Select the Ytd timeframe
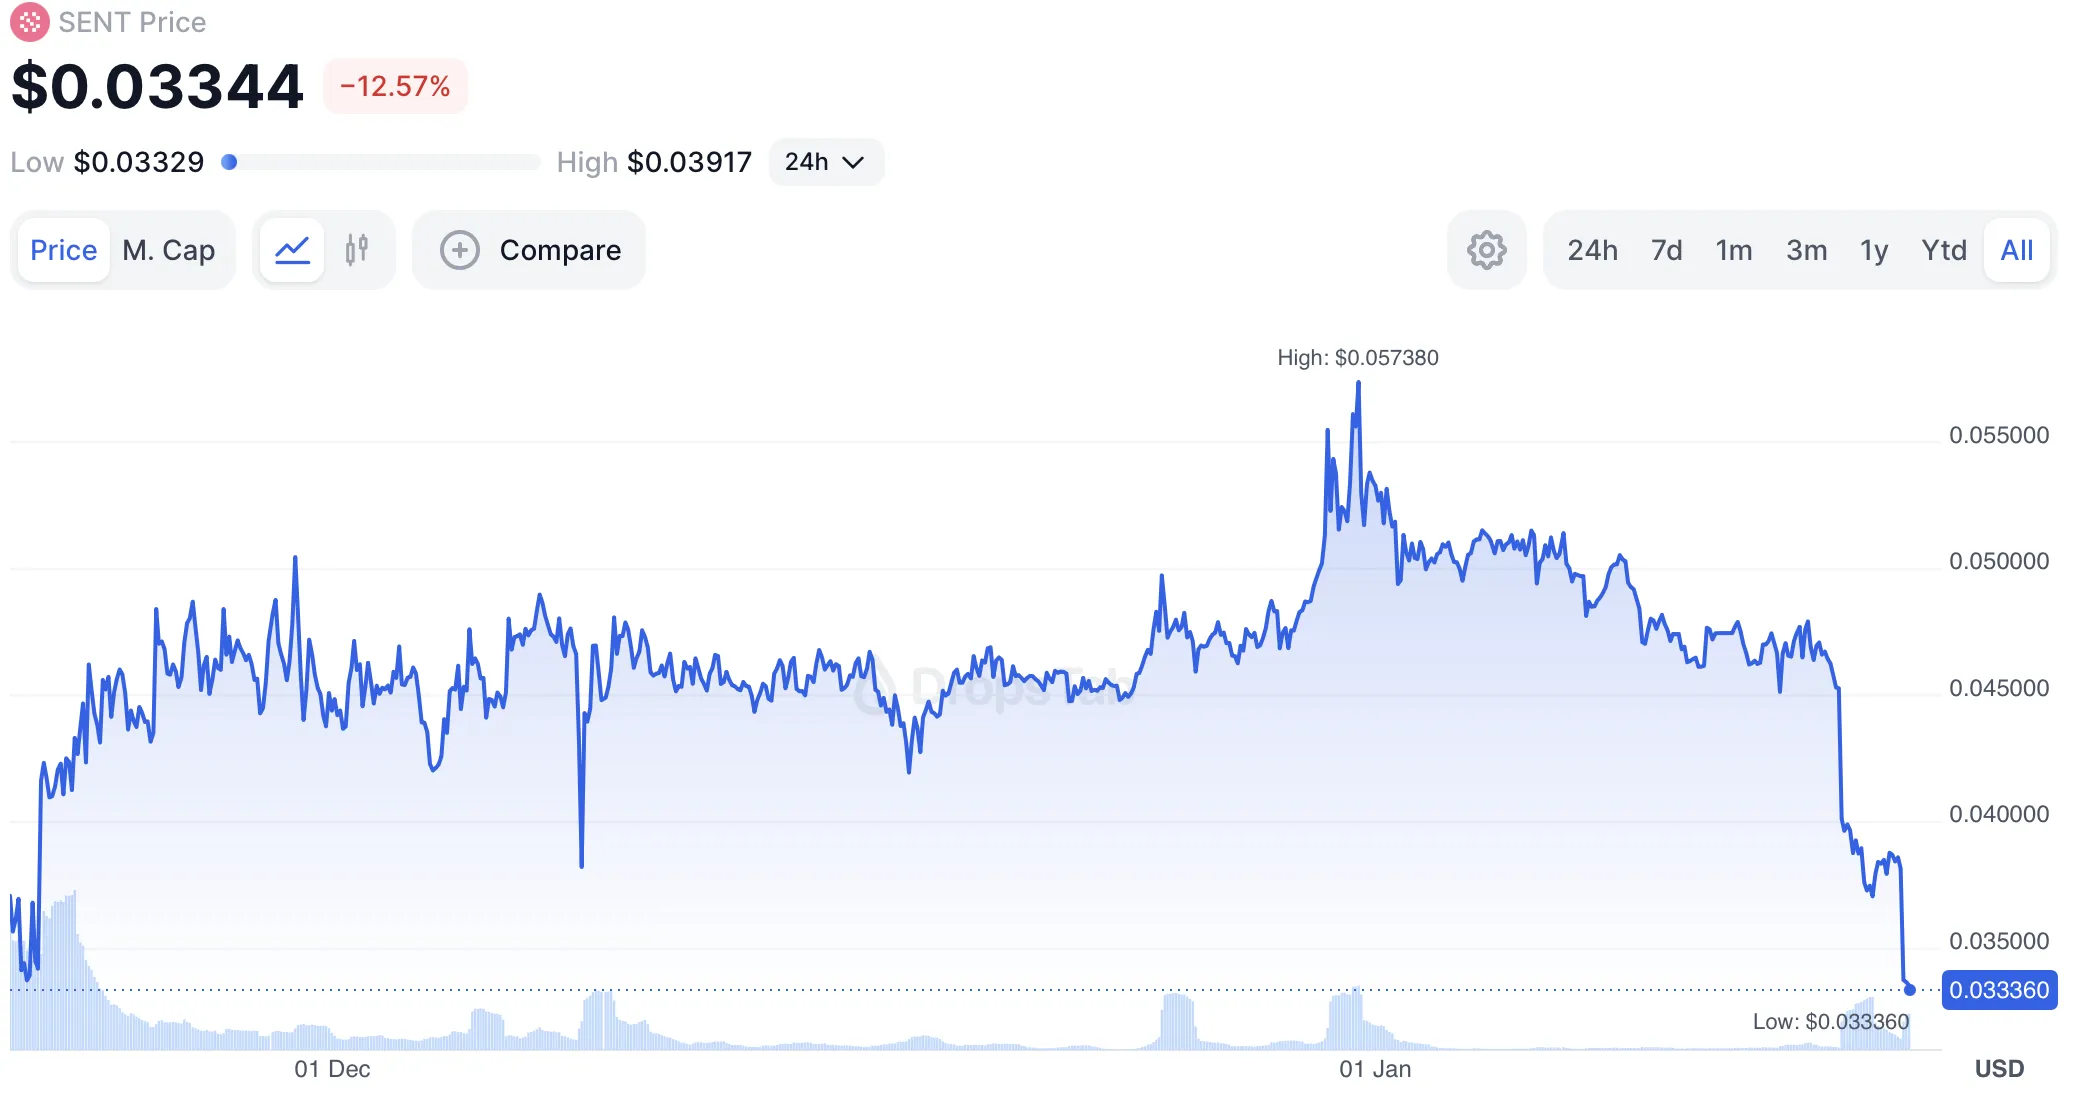 point(1943,250)
